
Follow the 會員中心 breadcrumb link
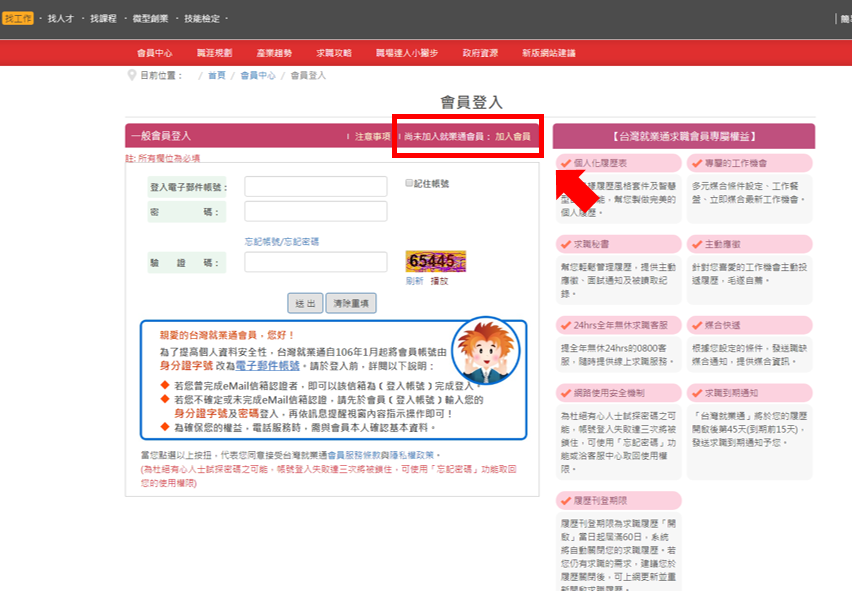pyautogui.click(x=258, y=76)
